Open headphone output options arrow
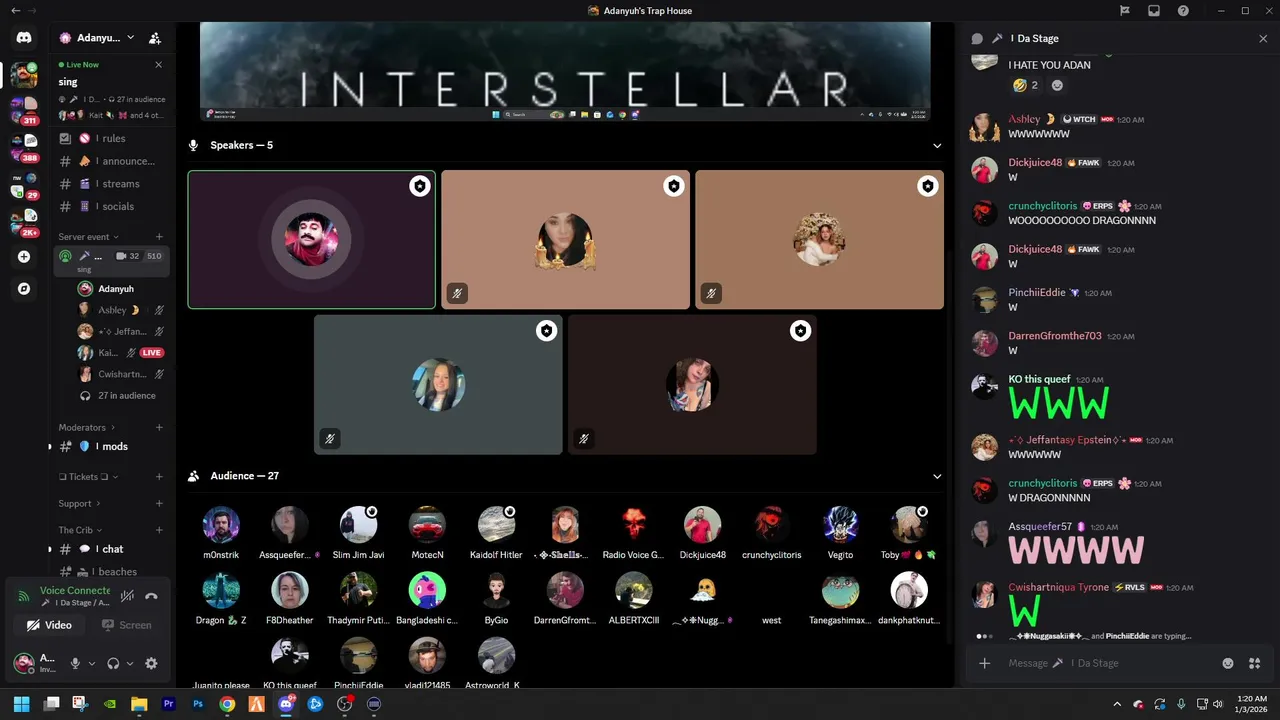 130,663
